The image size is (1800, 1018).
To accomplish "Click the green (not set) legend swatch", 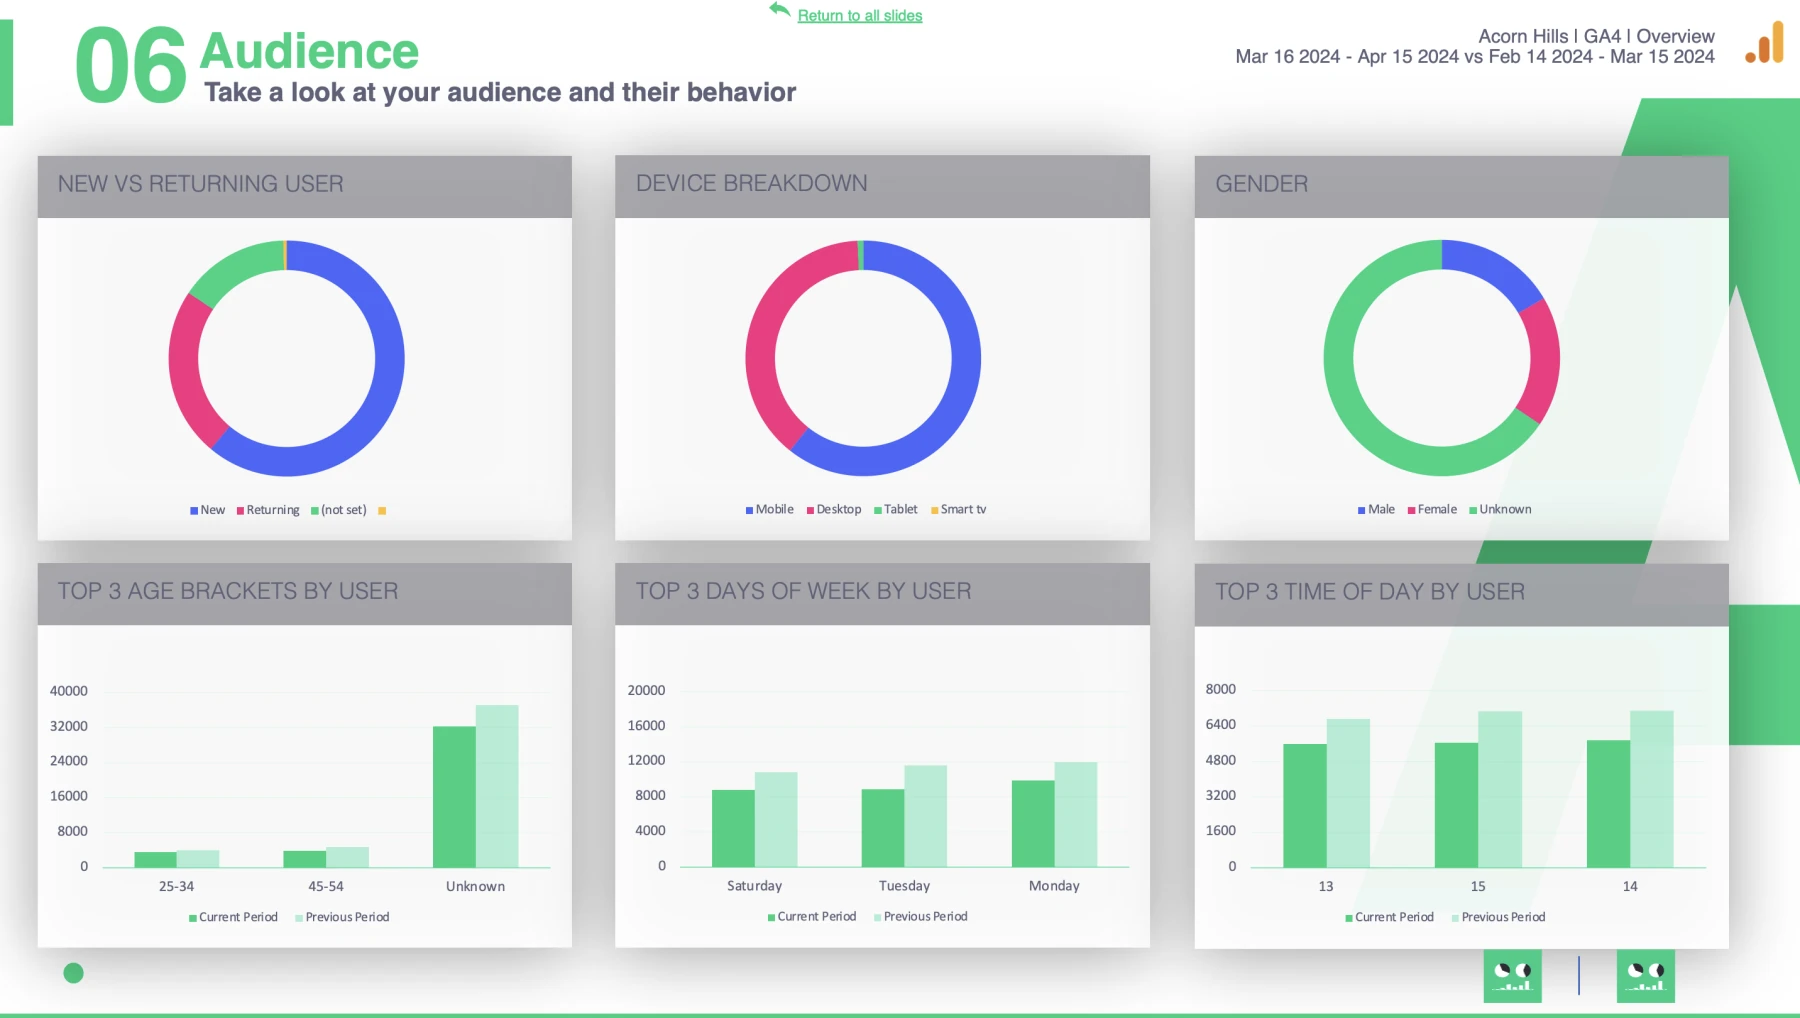I will 315,511.
